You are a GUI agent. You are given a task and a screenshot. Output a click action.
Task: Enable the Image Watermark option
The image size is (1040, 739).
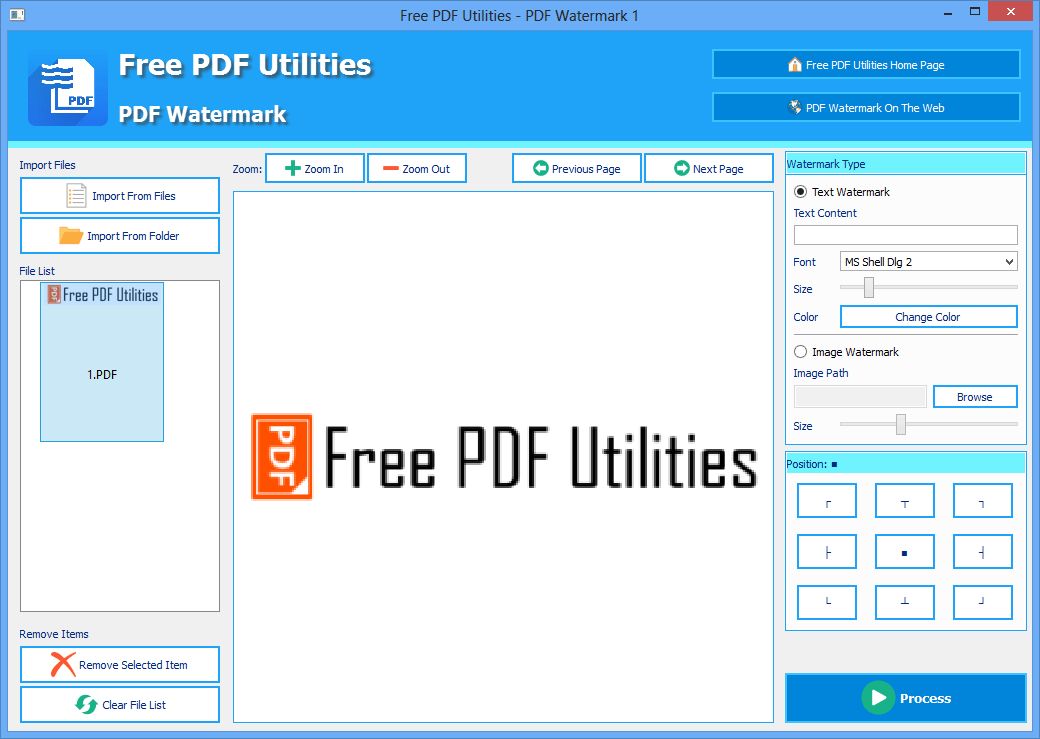tap(799, 351)
